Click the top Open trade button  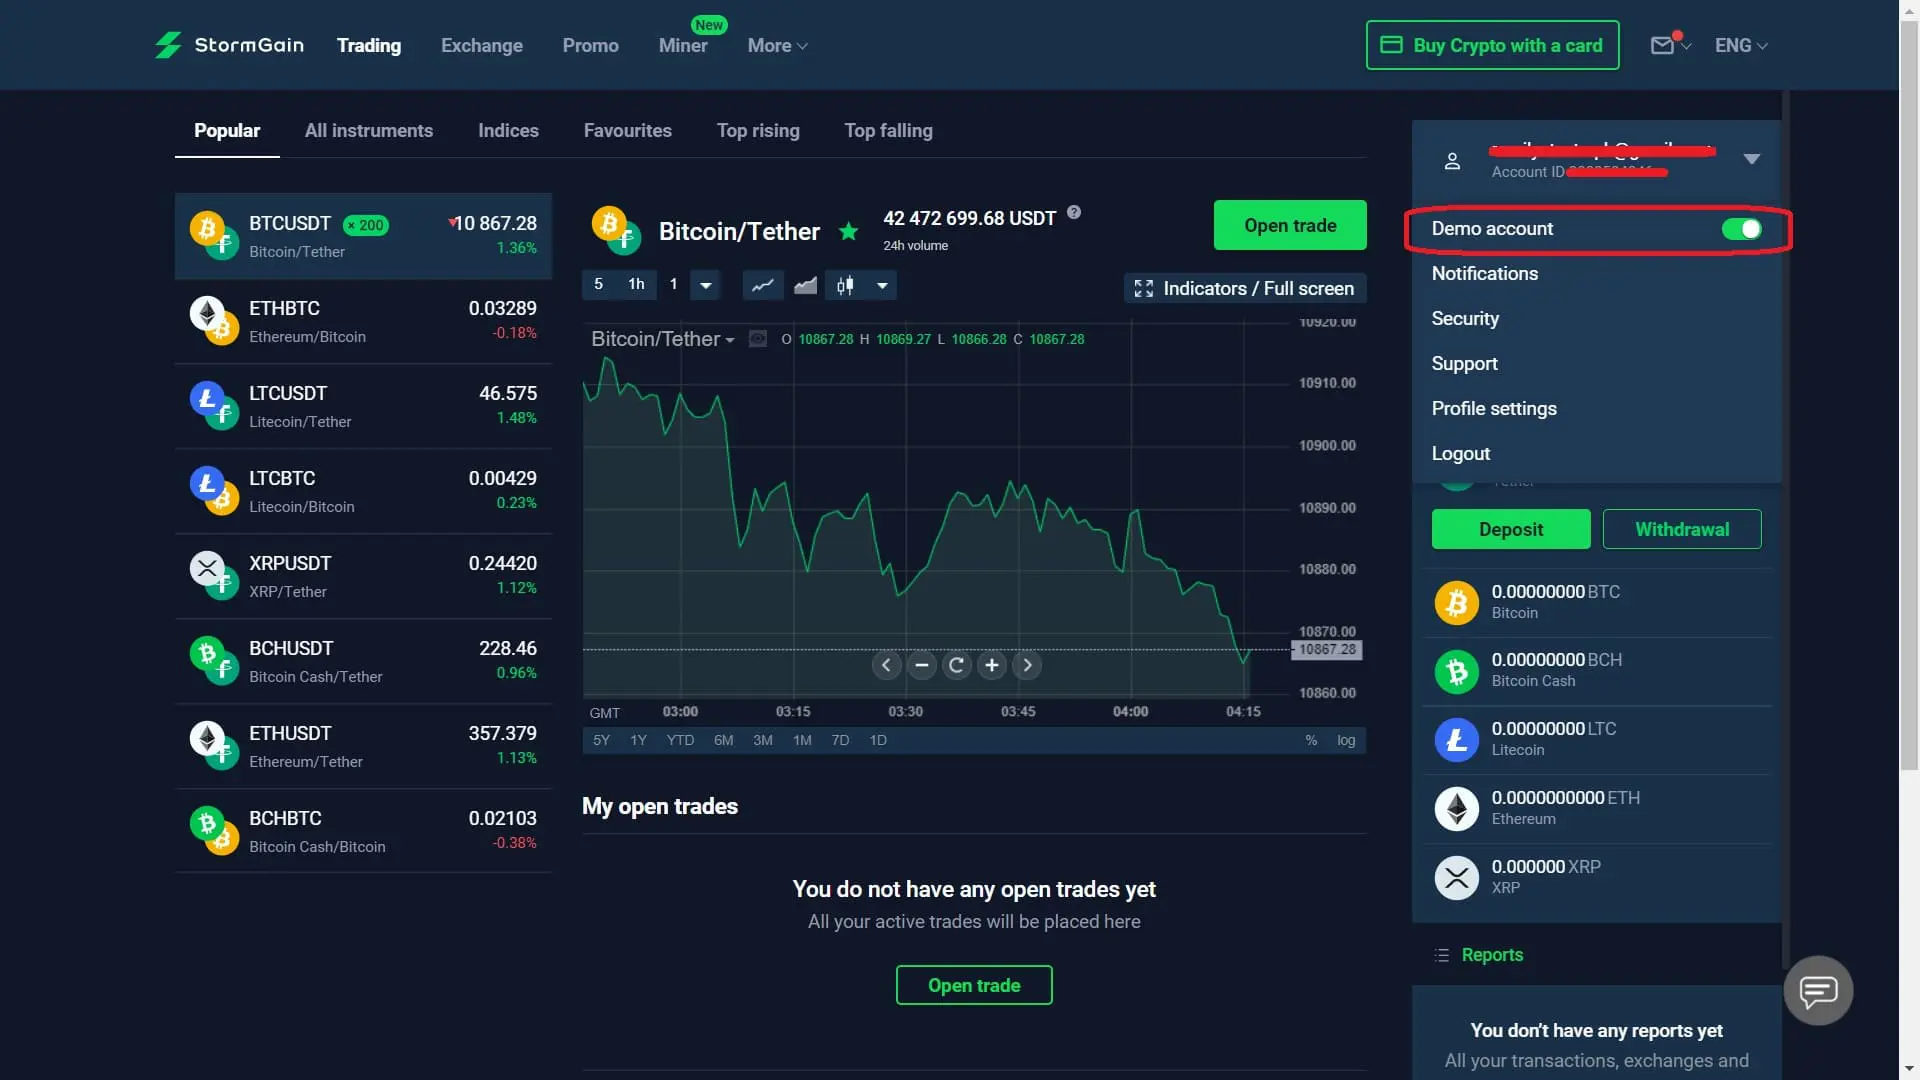click(1290, 225)
